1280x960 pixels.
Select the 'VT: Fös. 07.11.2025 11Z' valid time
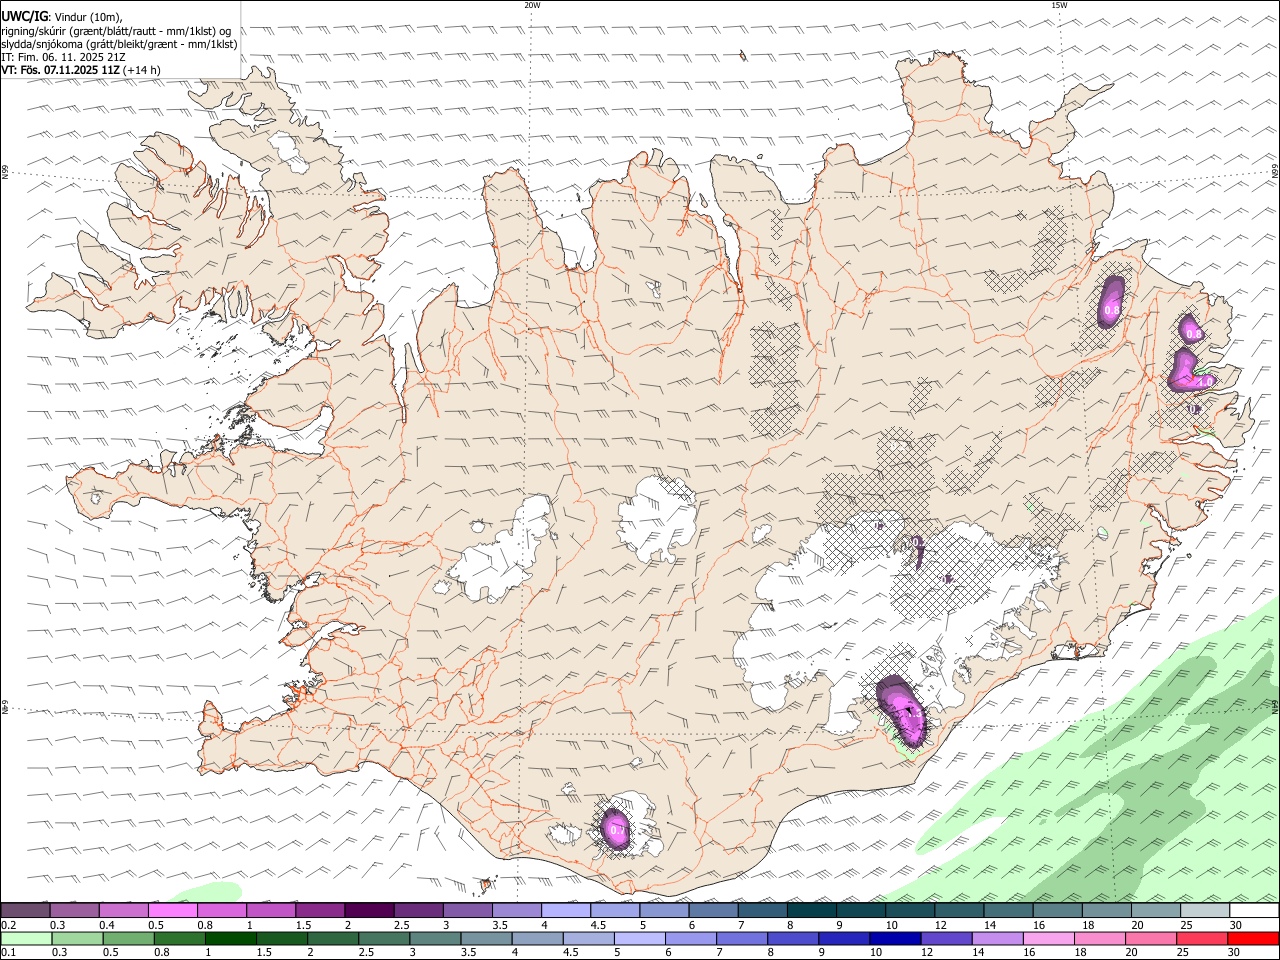click(x=60, y=70)
